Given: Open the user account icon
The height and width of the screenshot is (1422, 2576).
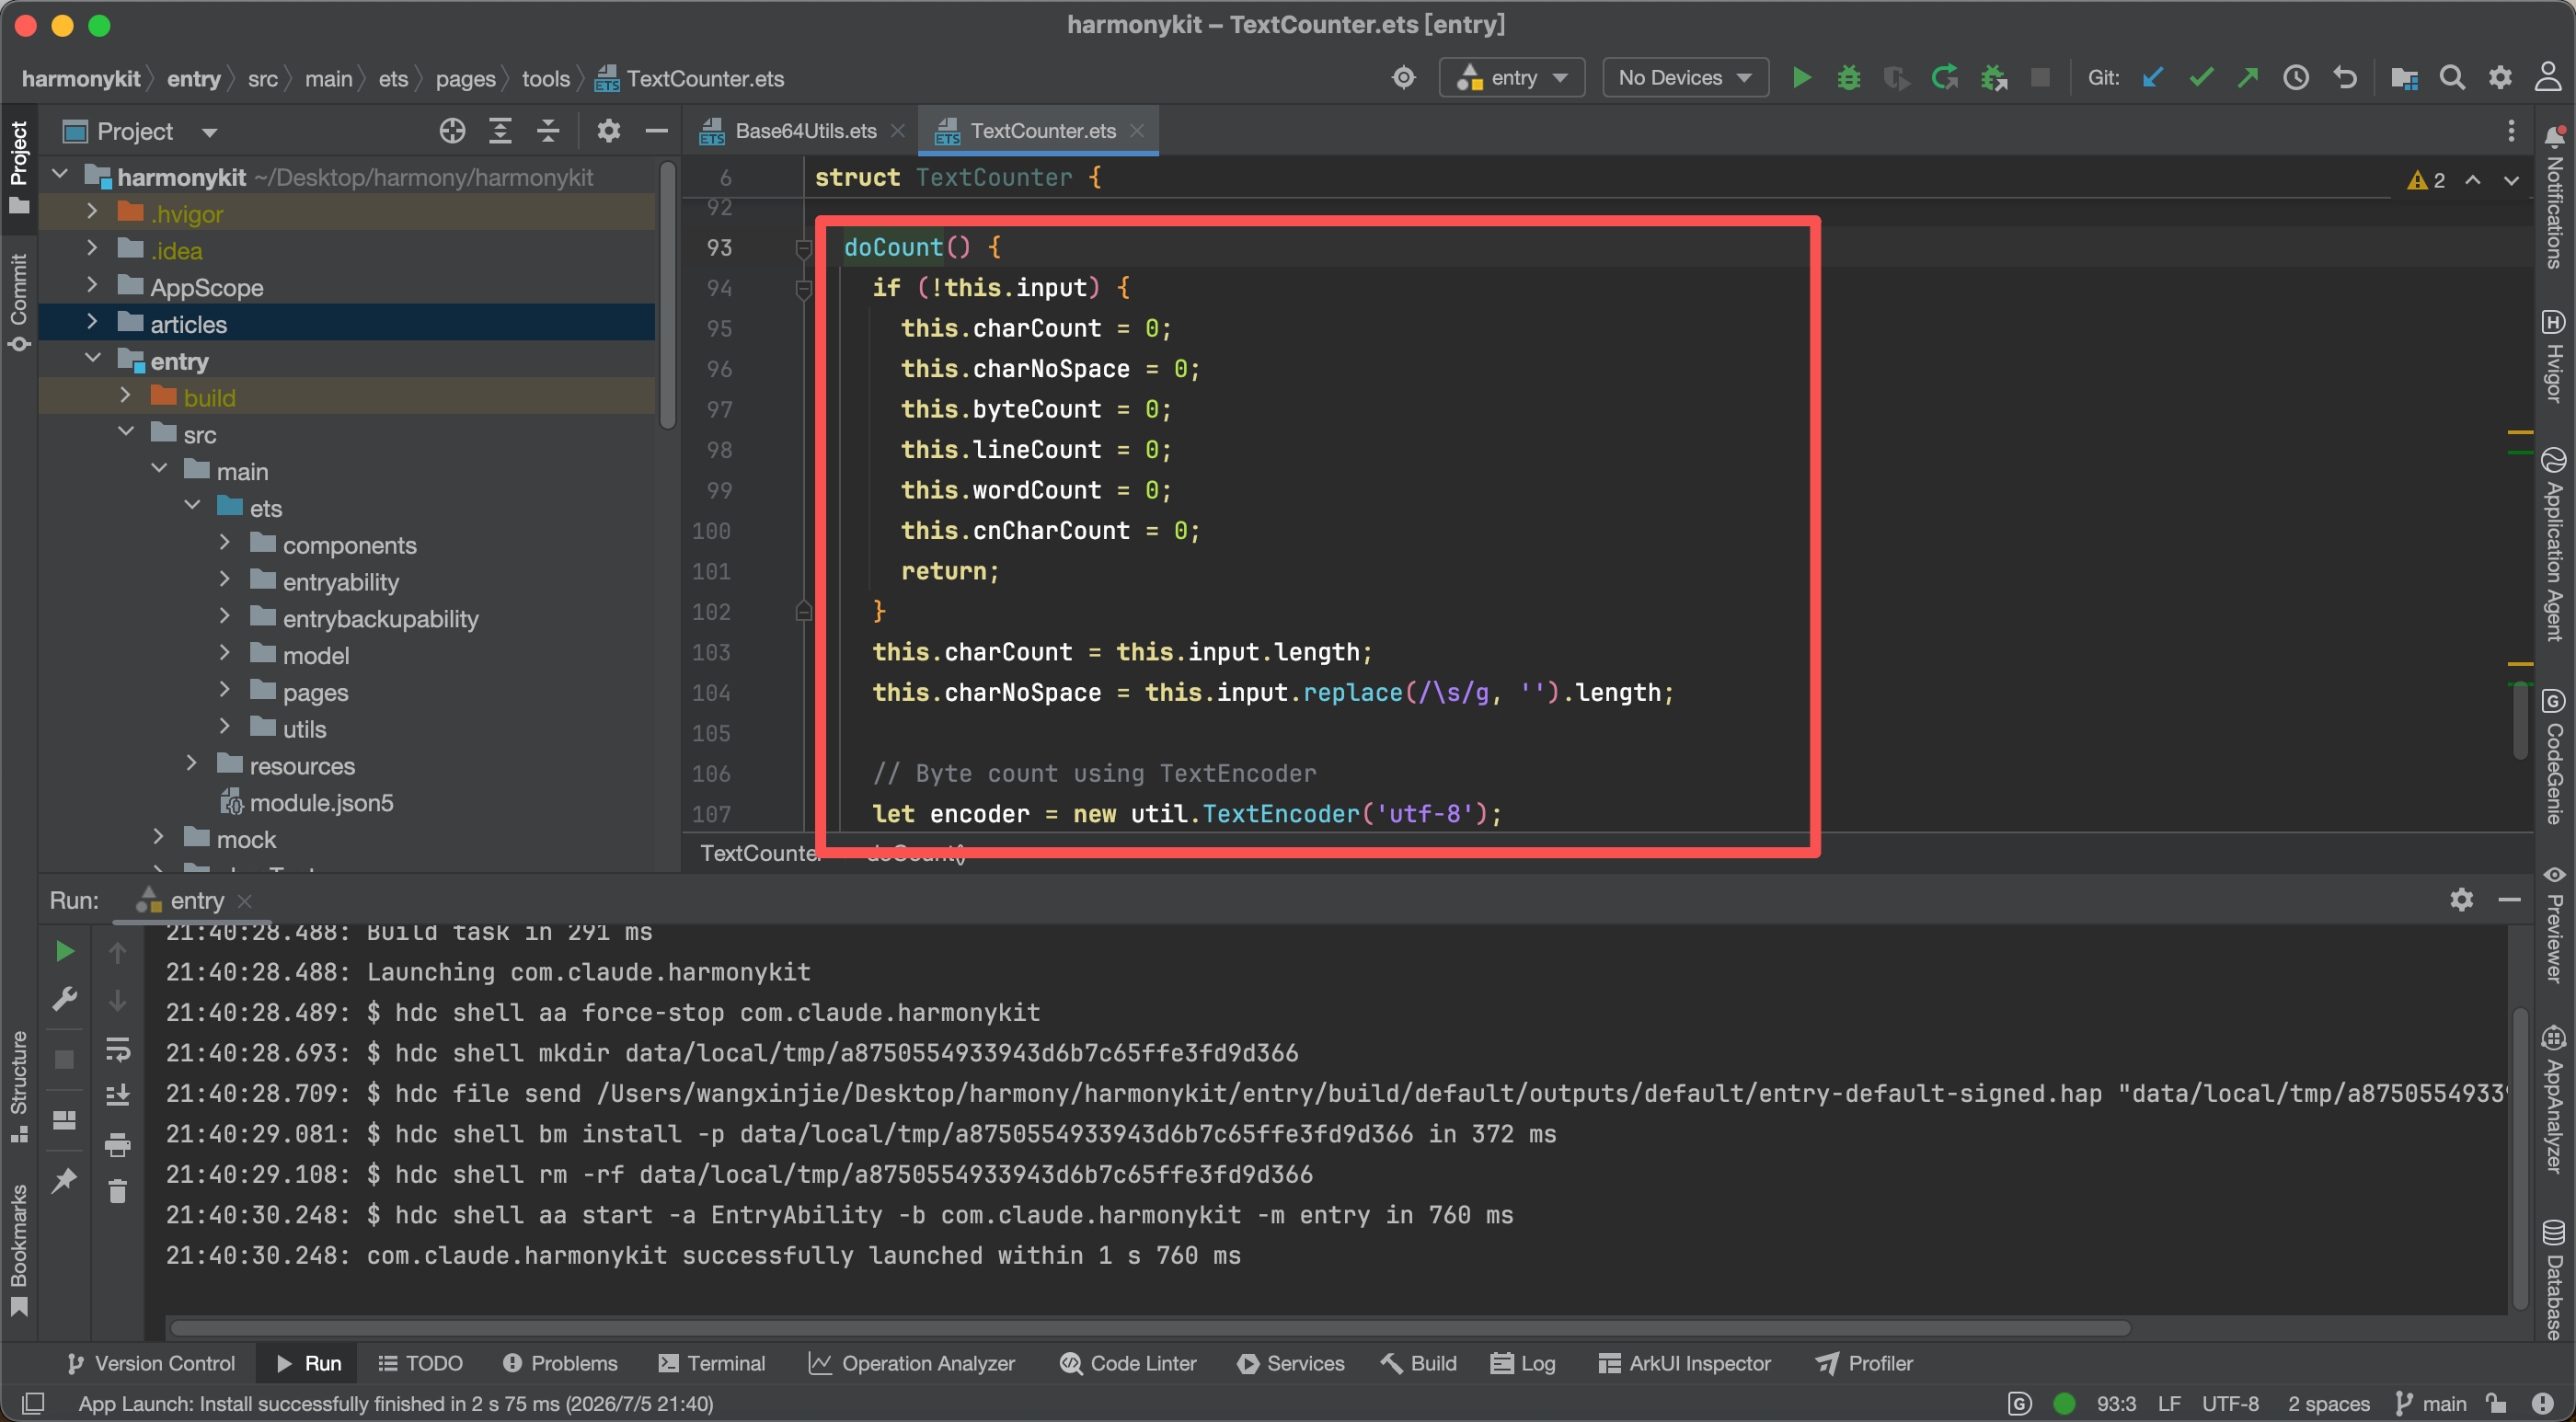Looking at the screenshot, I should 2547,78.
